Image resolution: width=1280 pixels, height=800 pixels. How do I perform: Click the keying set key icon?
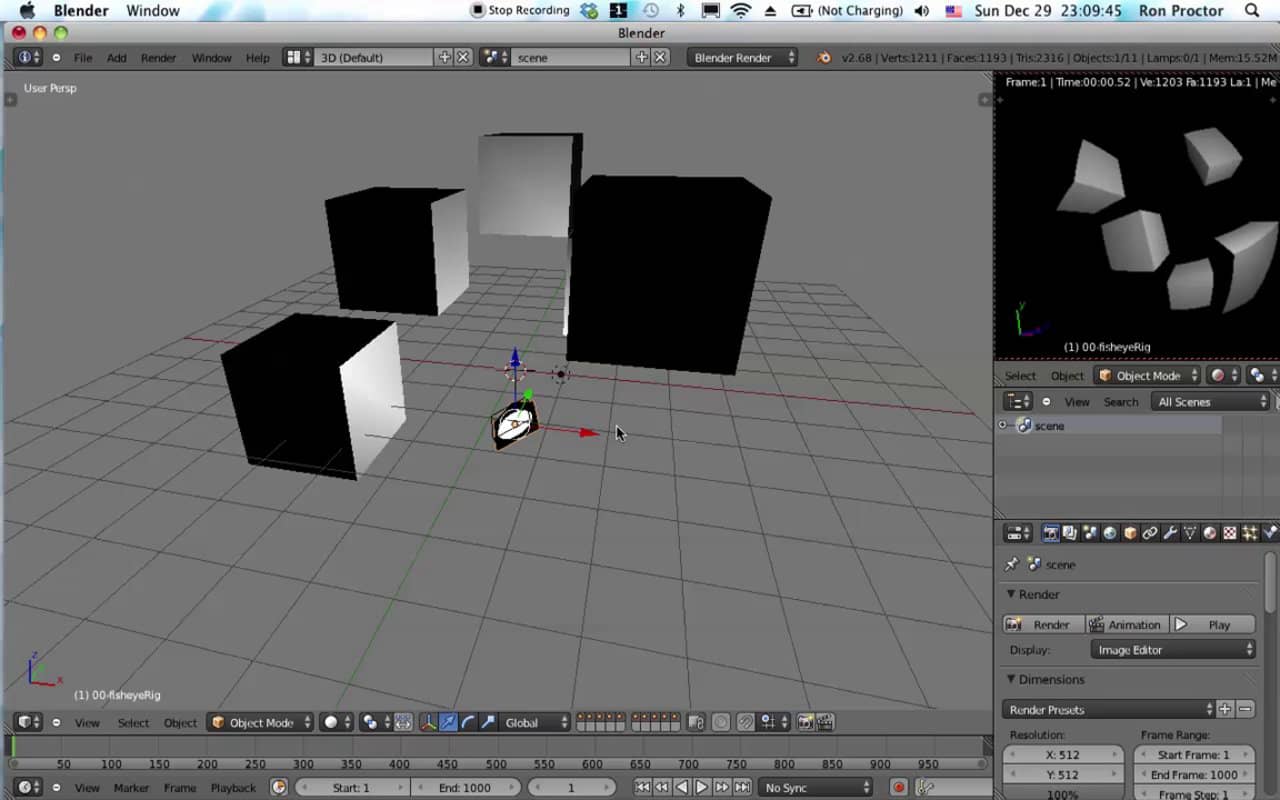pos(925,787)
